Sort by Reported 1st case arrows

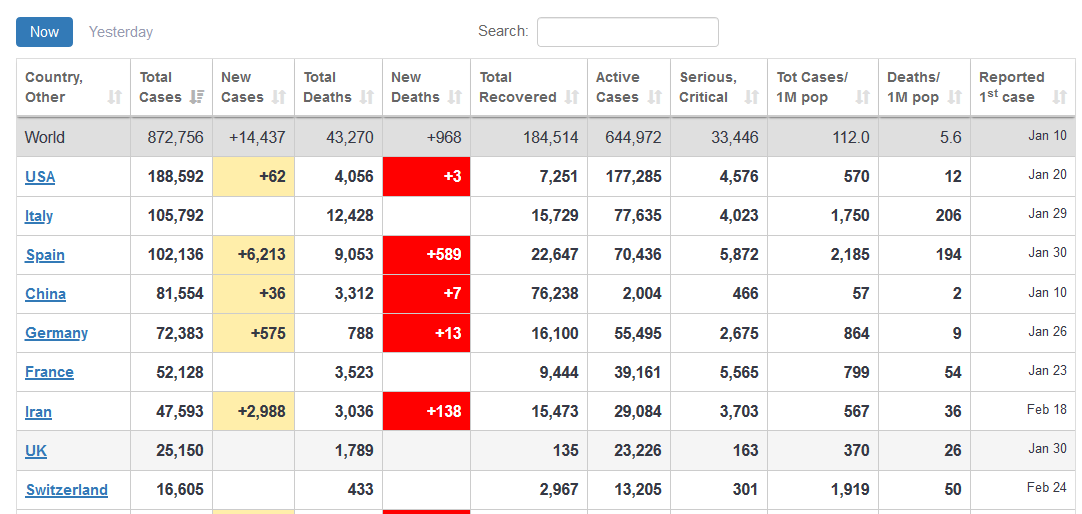click(1057, 97)
